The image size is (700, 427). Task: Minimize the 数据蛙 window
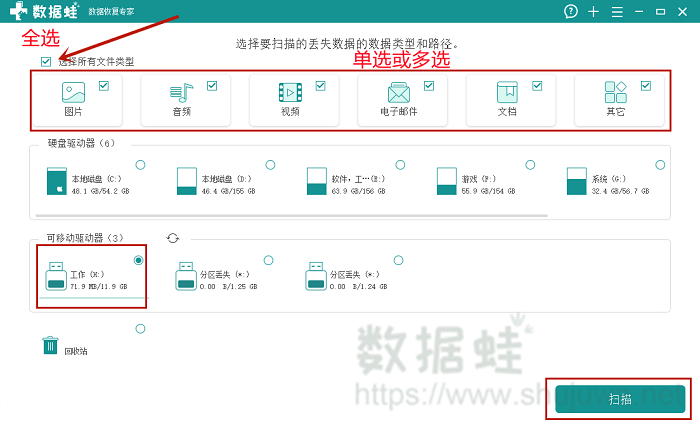tap(639, 12)
